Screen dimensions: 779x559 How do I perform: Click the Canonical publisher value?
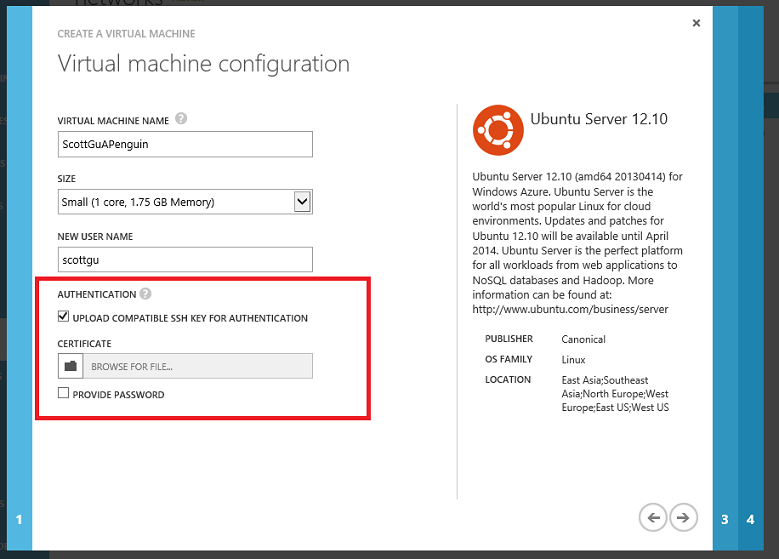tap(583, 339)
